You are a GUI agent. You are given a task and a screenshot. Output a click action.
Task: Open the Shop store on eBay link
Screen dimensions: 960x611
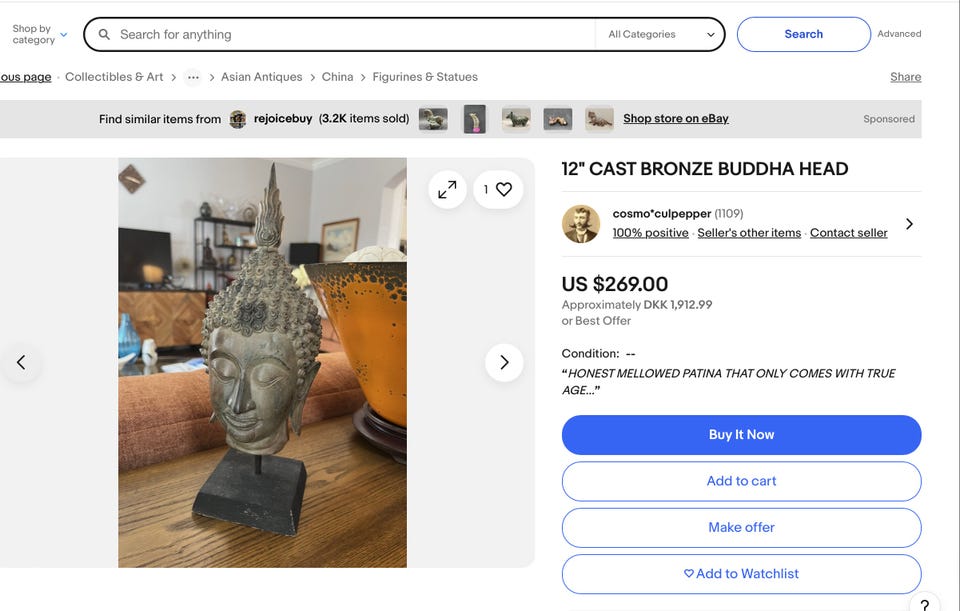point(675,119)
